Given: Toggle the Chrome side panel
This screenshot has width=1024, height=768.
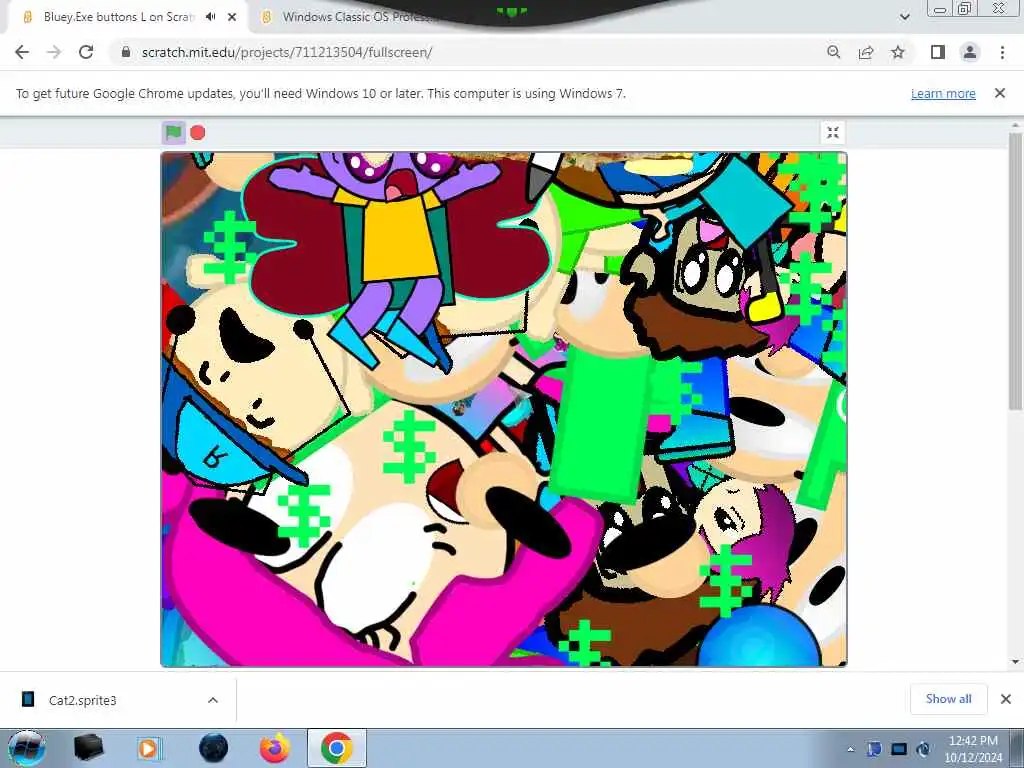Looking at the screenshot, I should [938, 52].
